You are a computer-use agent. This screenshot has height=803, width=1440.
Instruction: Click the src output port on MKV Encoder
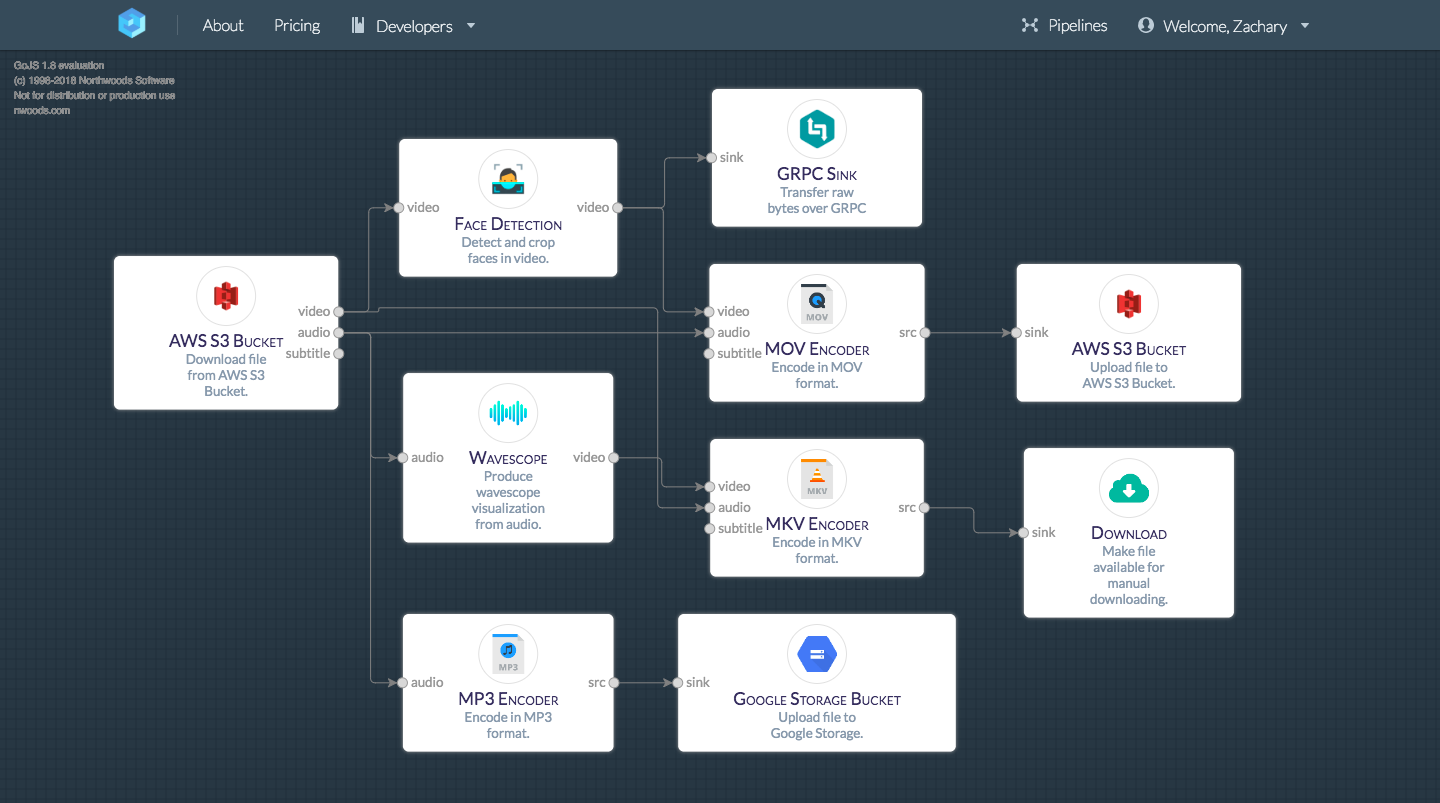[x=924, y=507]
